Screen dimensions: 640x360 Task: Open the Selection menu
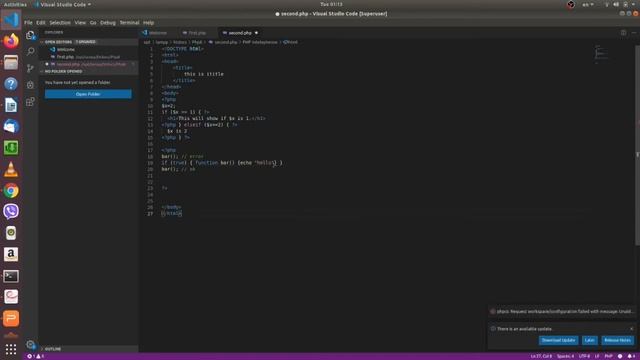pyautogui.click(x=60, y=22)
